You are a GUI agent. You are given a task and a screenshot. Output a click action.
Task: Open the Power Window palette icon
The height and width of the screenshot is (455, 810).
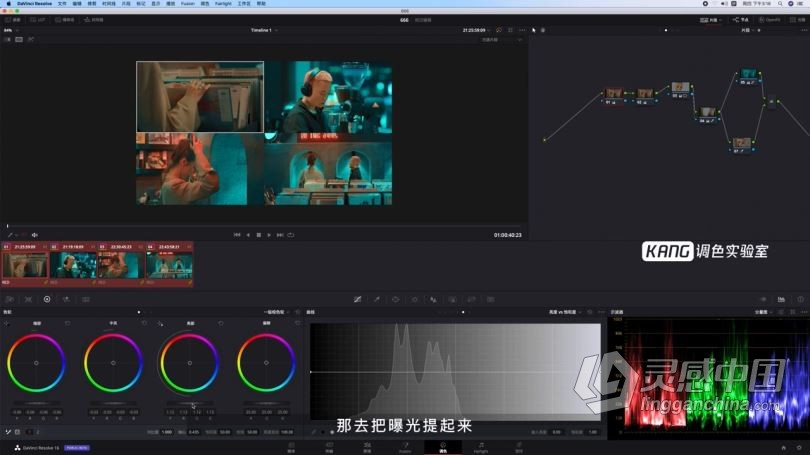coord(396,300)
